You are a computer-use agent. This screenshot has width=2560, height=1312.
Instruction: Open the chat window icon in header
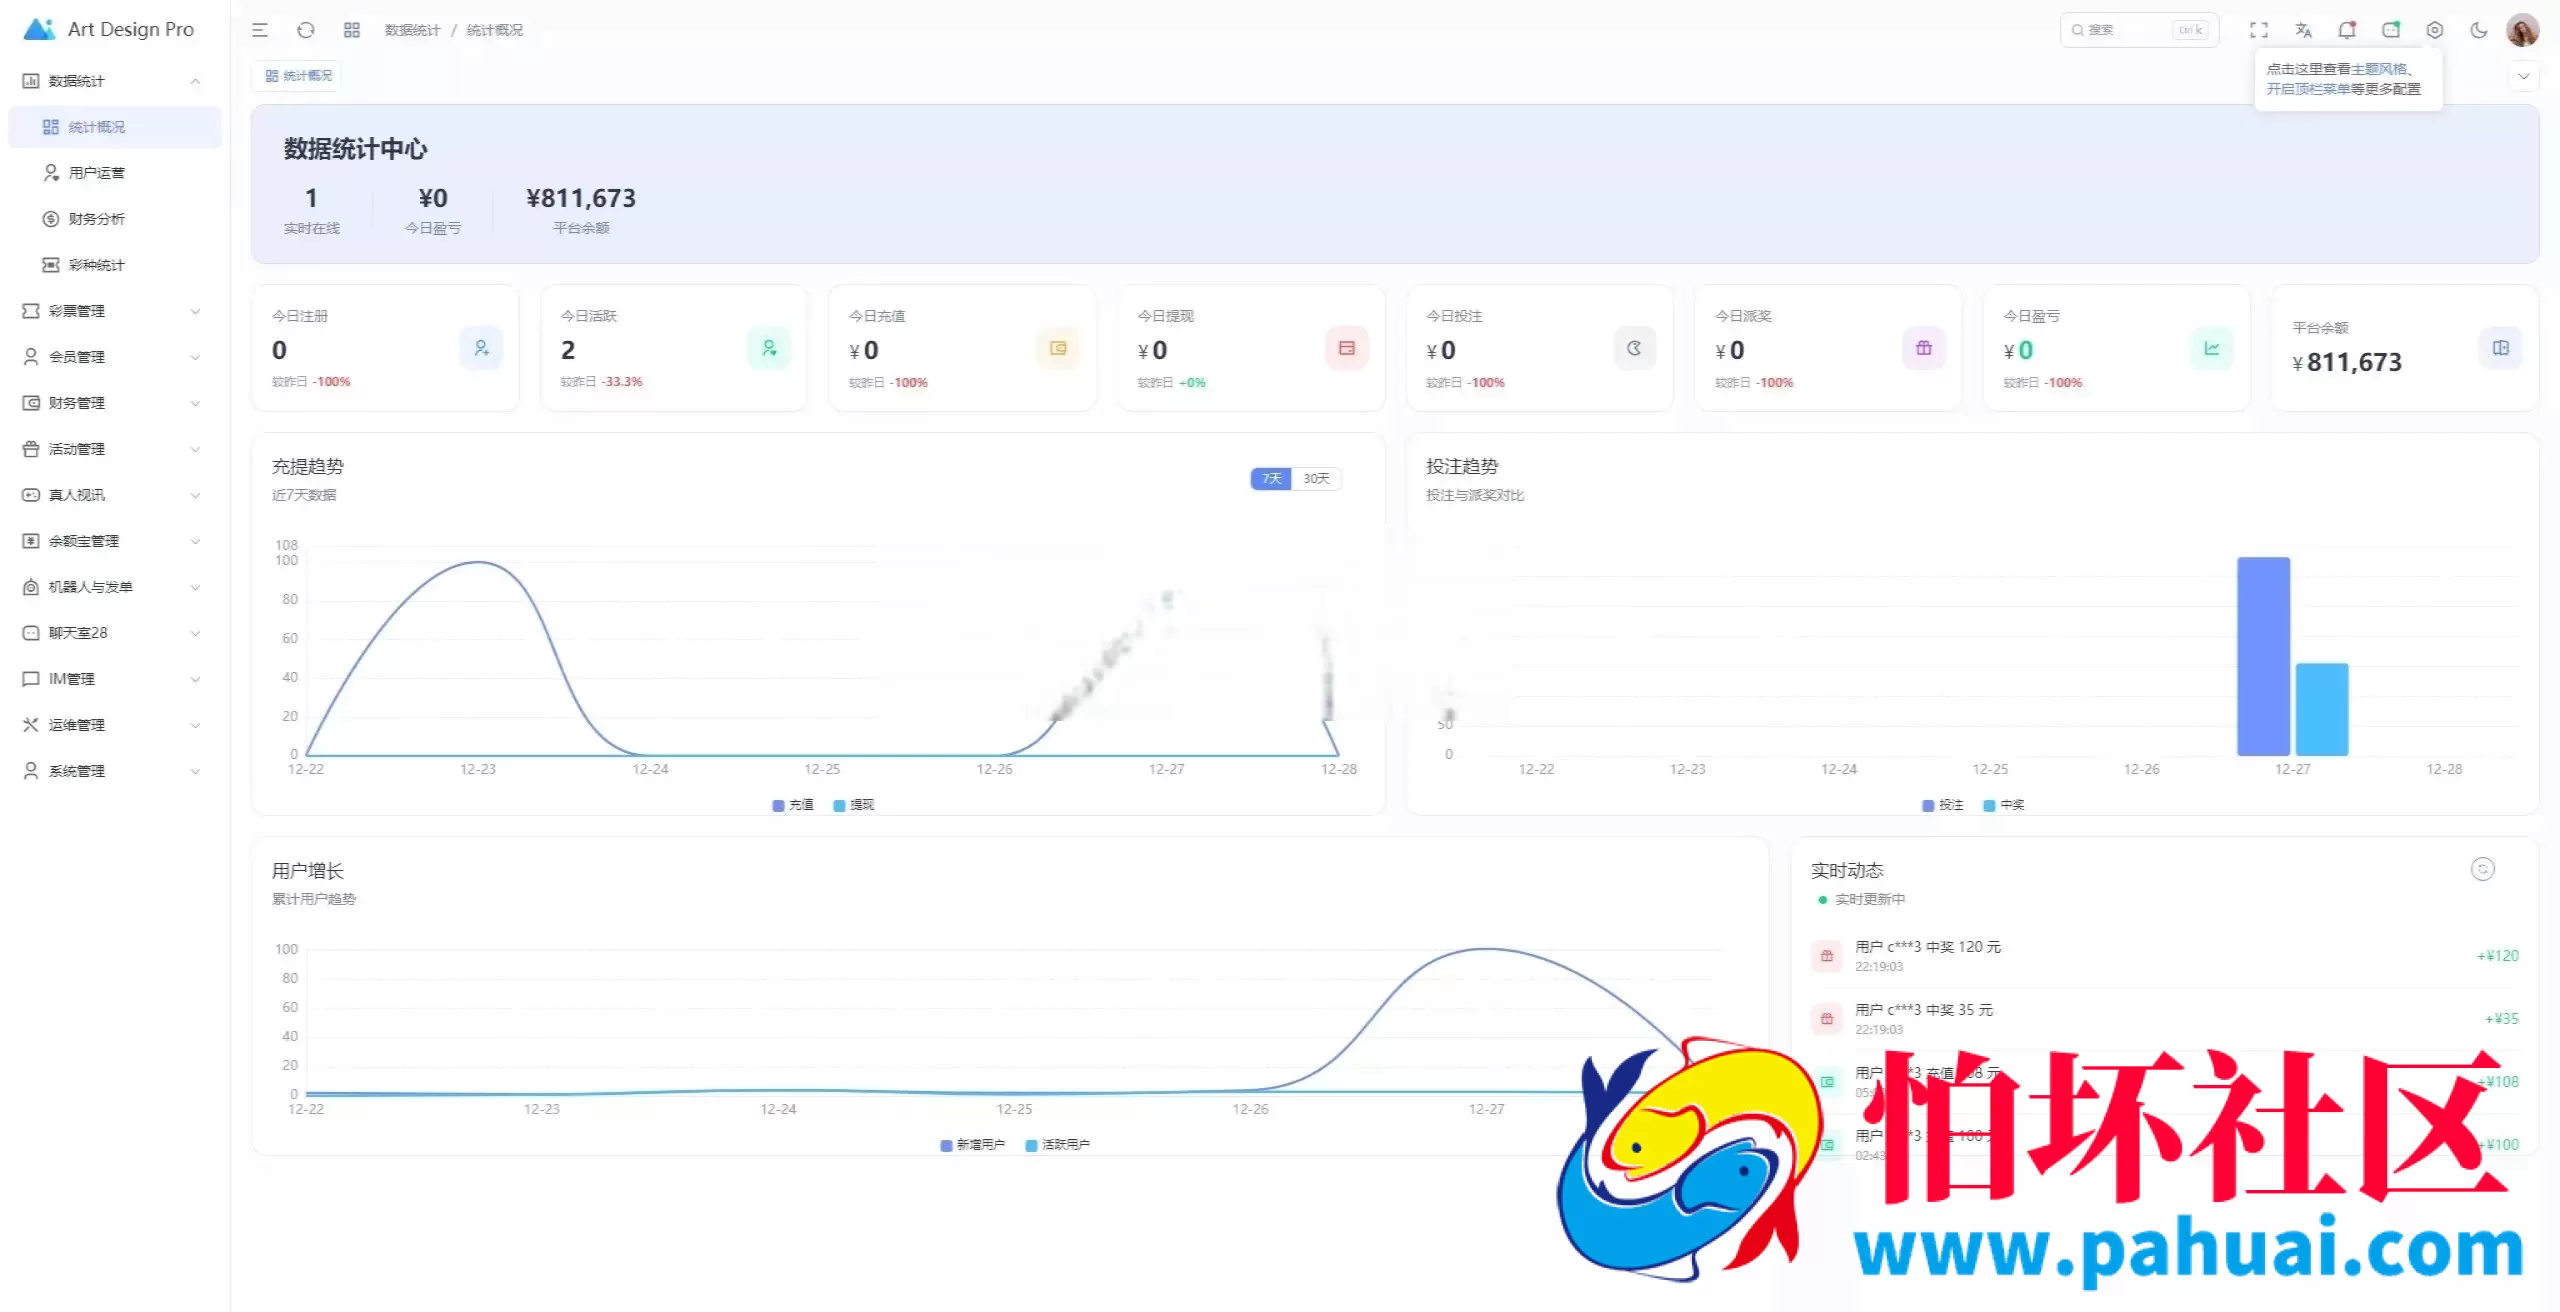(x=2391, y=30)
